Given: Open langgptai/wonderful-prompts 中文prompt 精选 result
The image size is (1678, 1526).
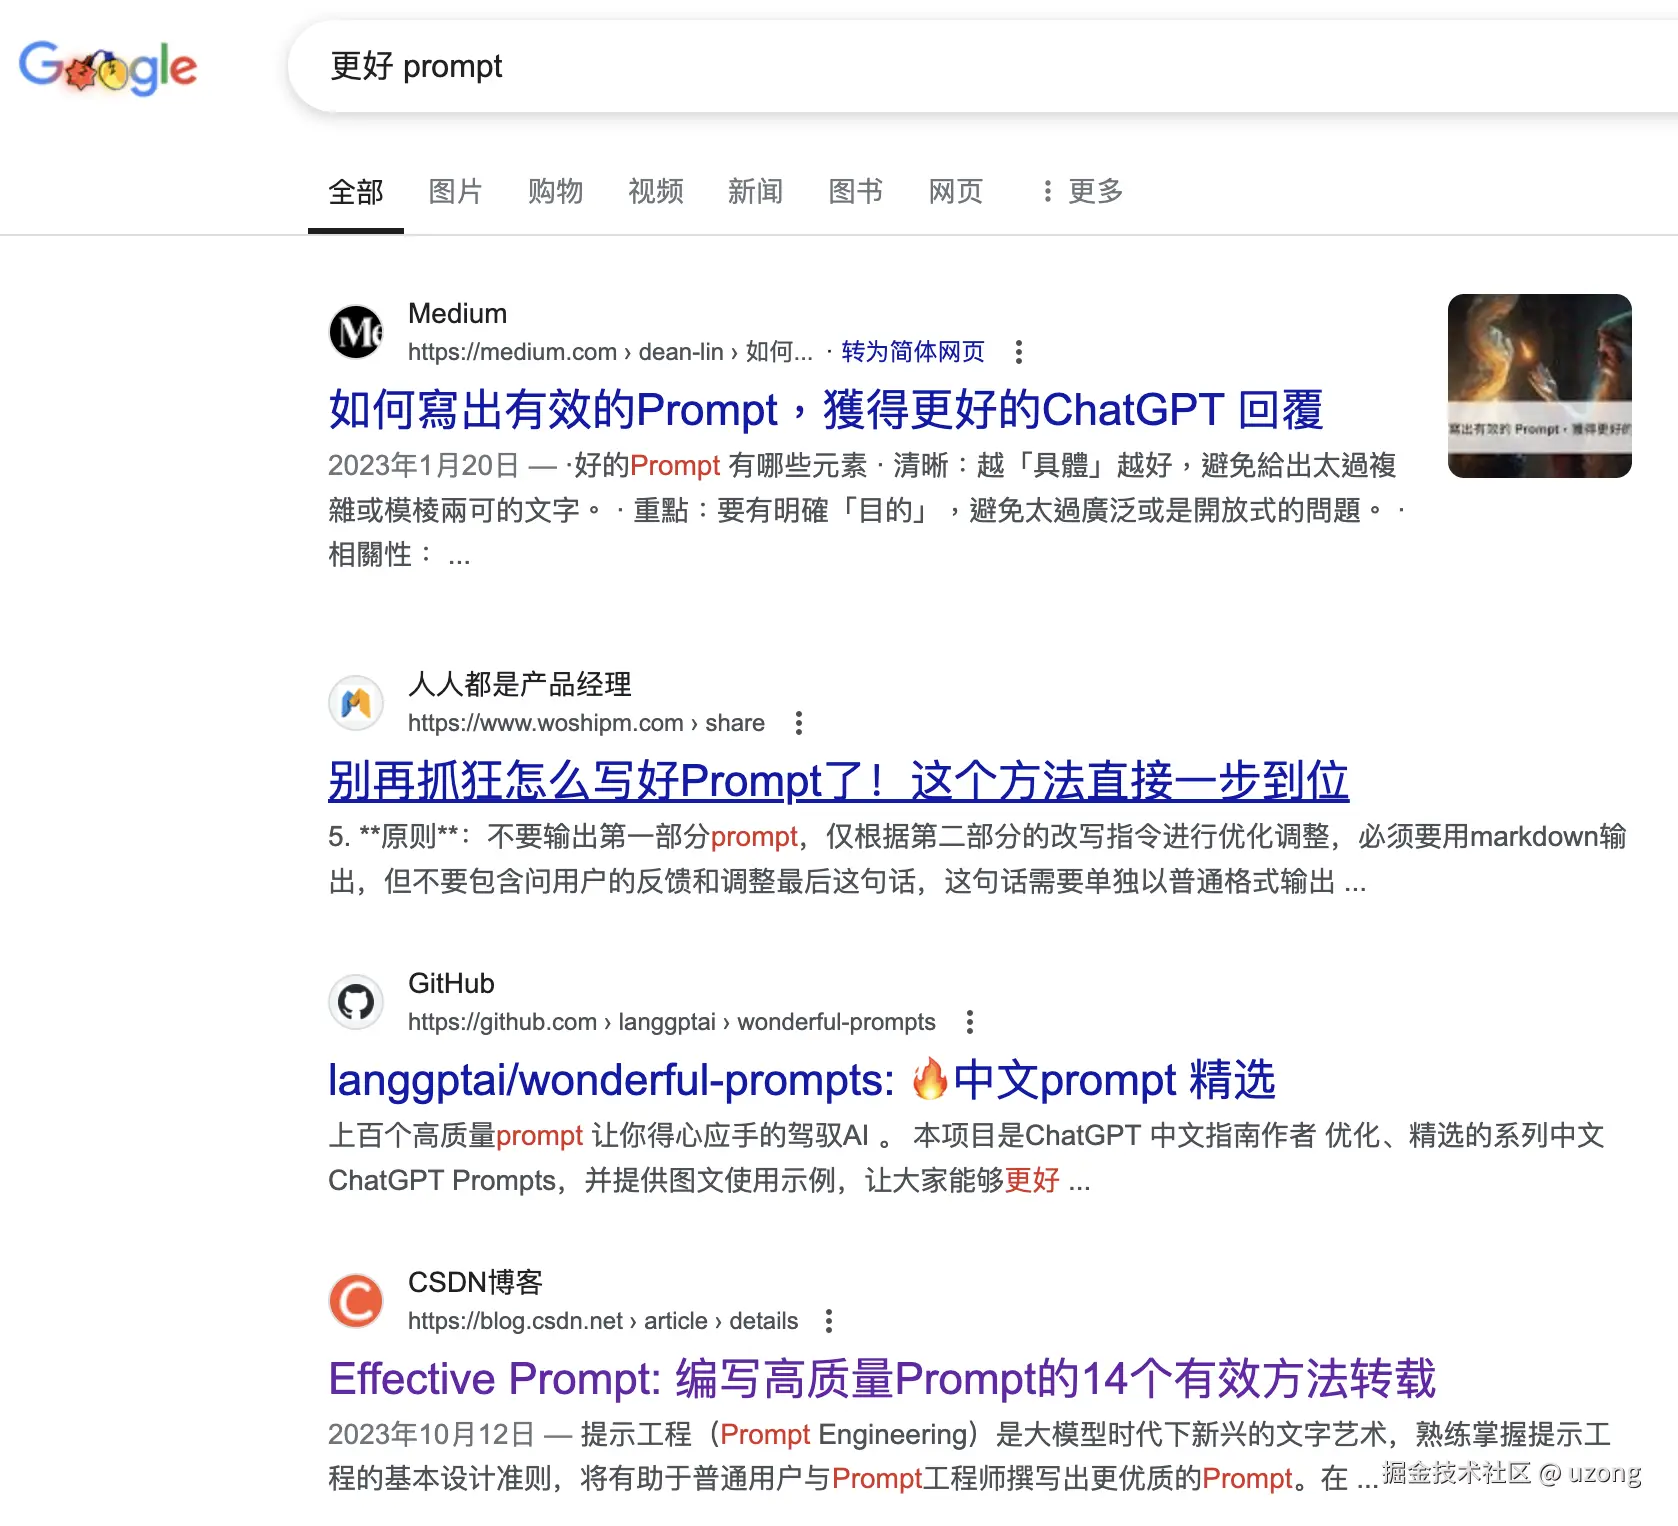Looking at the screenshot, I should [x=802, y=1080].
